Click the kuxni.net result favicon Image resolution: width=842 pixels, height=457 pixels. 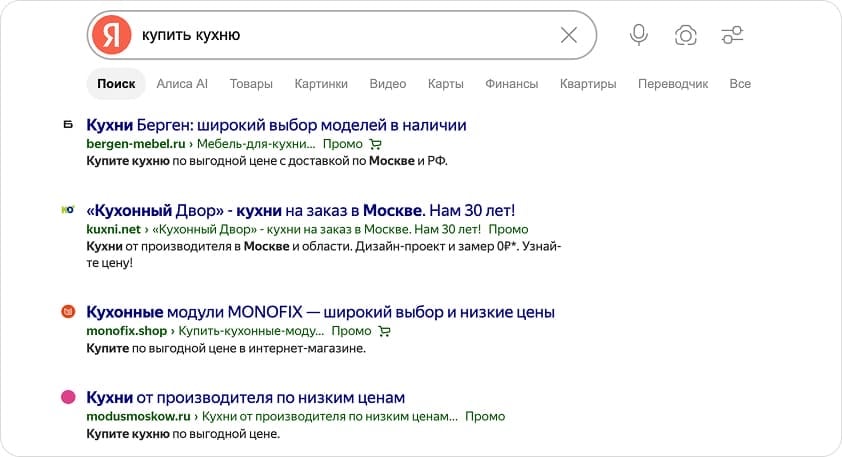[68, 210]
